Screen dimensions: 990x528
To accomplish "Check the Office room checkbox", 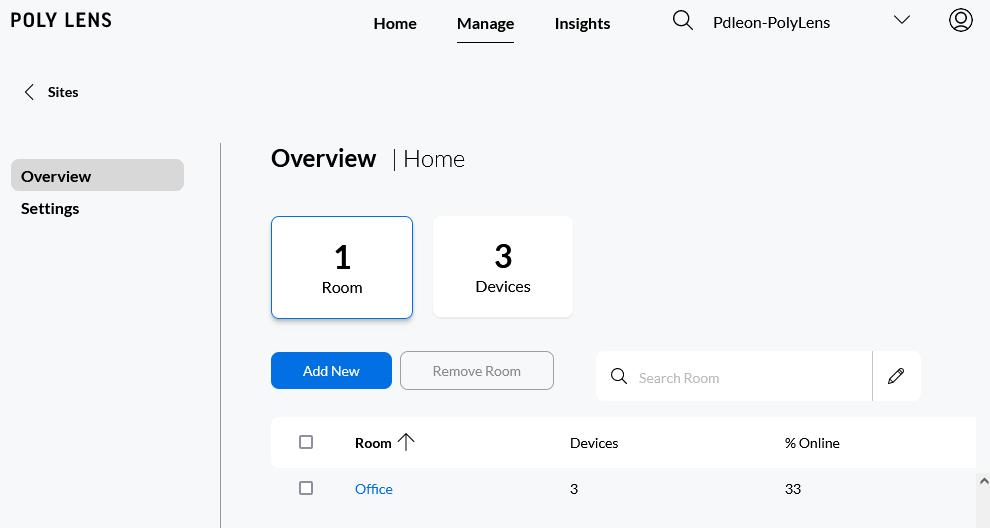I will (306, 488).
